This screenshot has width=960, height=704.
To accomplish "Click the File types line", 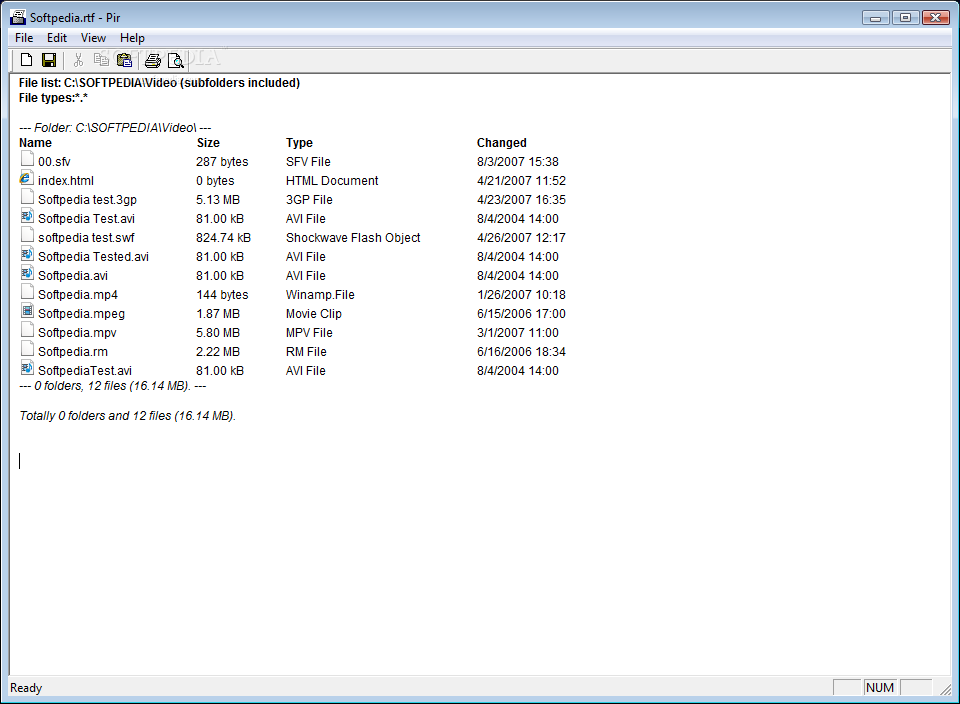I will pyautogui.click(x=53, y=98).
